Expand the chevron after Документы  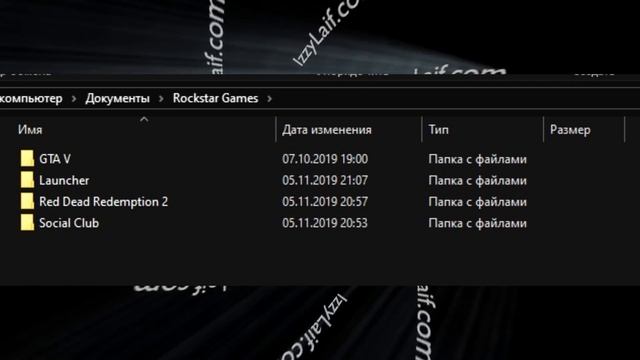(x=161, y=99)
